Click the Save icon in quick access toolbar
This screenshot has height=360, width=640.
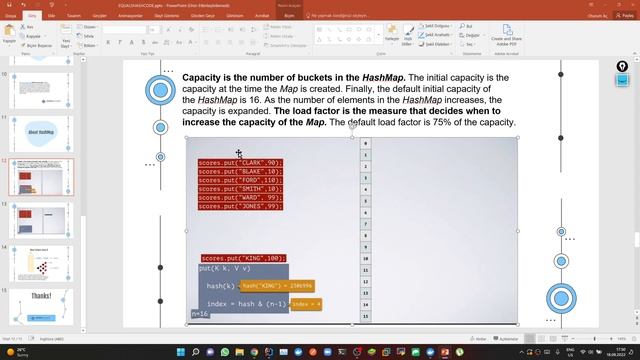click(x=9, y=5)
